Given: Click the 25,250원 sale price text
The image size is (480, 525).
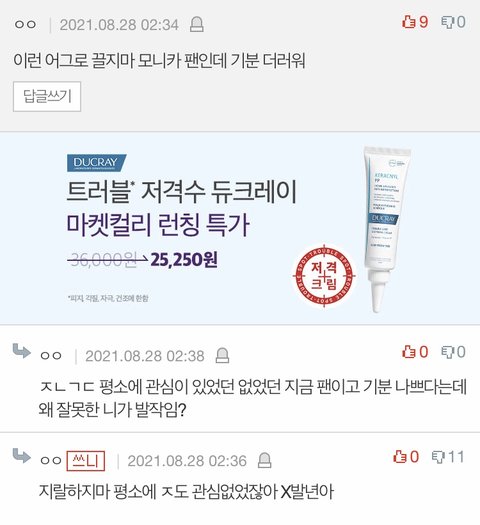Looking at the screenshot, I should (184, 259).
